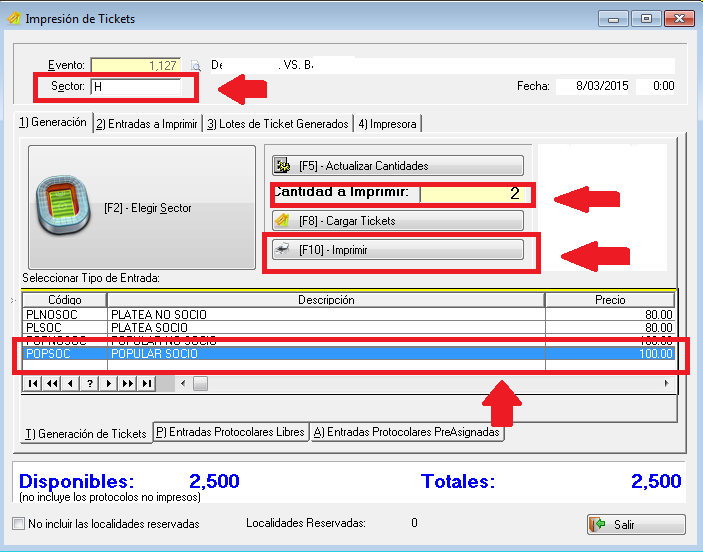Click F8 Cargar Tickets button
The image size is (703, 552).
tap(397, 220)
